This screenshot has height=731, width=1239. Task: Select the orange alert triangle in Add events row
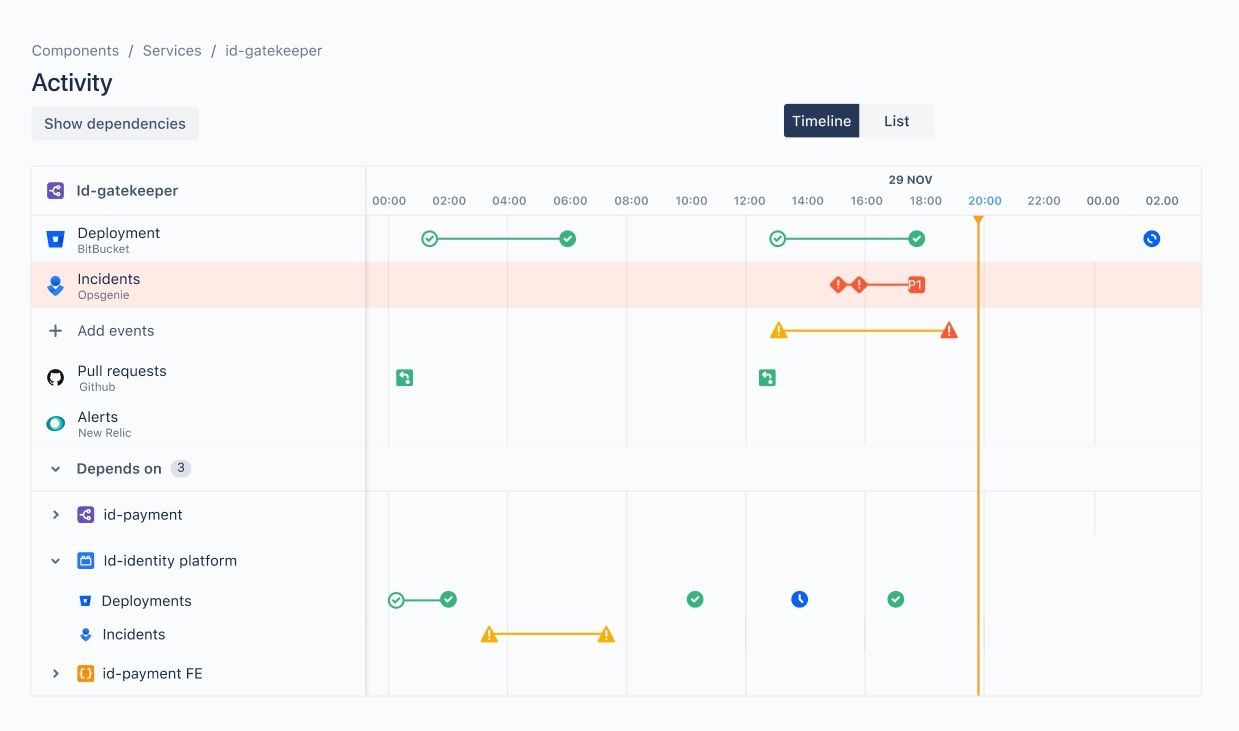pyautogui.click(x=779, y=330)
